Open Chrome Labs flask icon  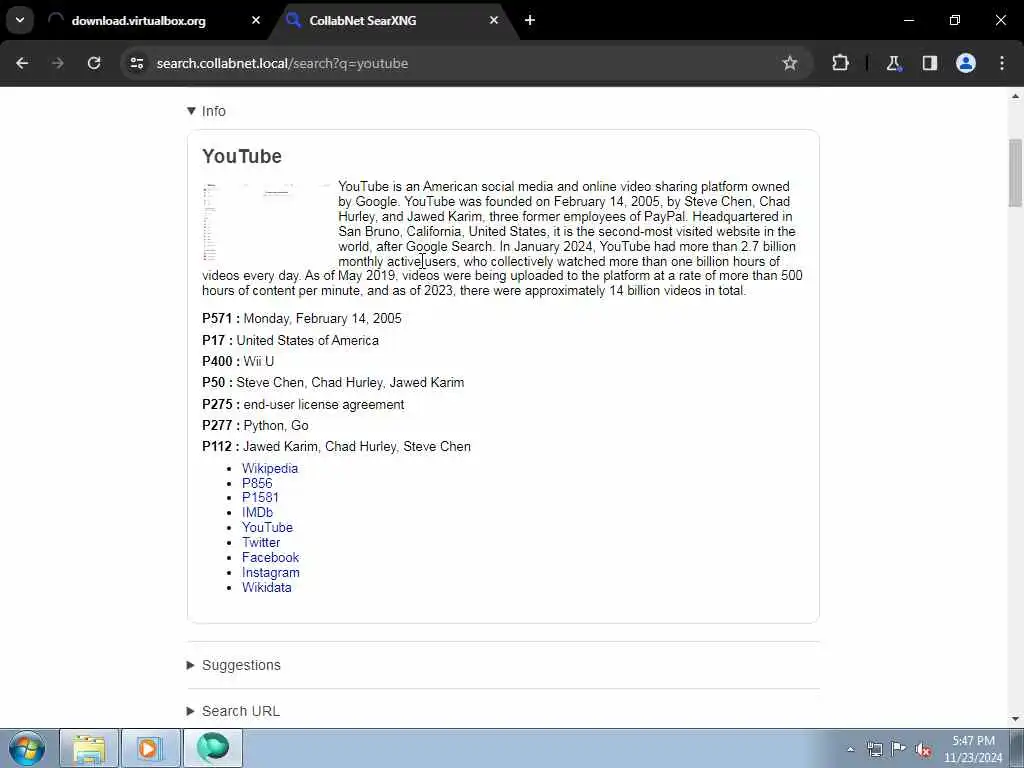tap(893, 63)
